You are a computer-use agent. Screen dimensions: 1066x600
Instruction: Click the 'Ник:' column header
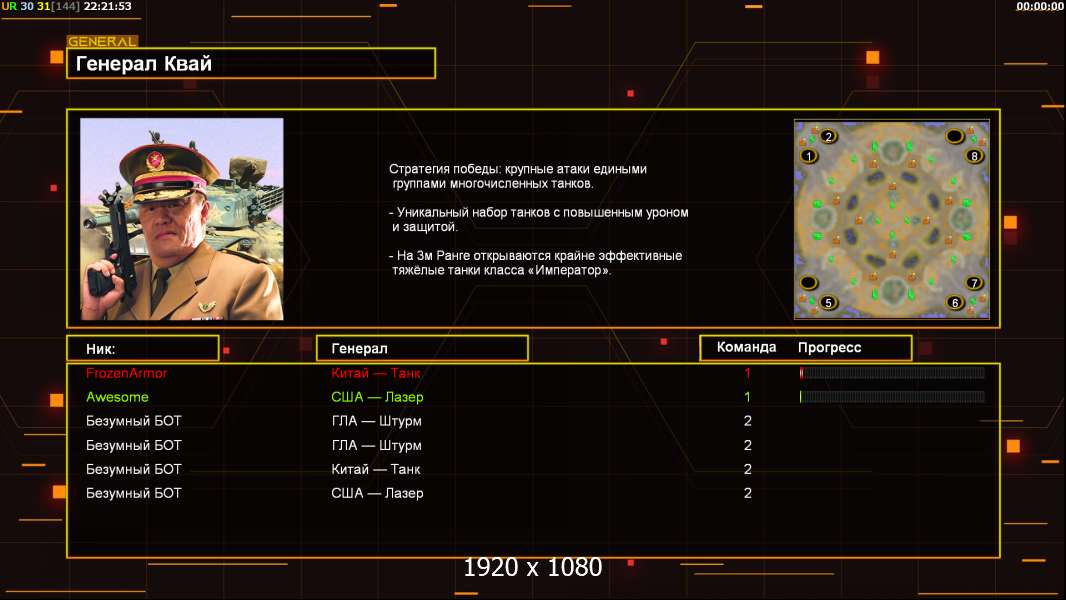pyautogui.click(x=143, y=349)
